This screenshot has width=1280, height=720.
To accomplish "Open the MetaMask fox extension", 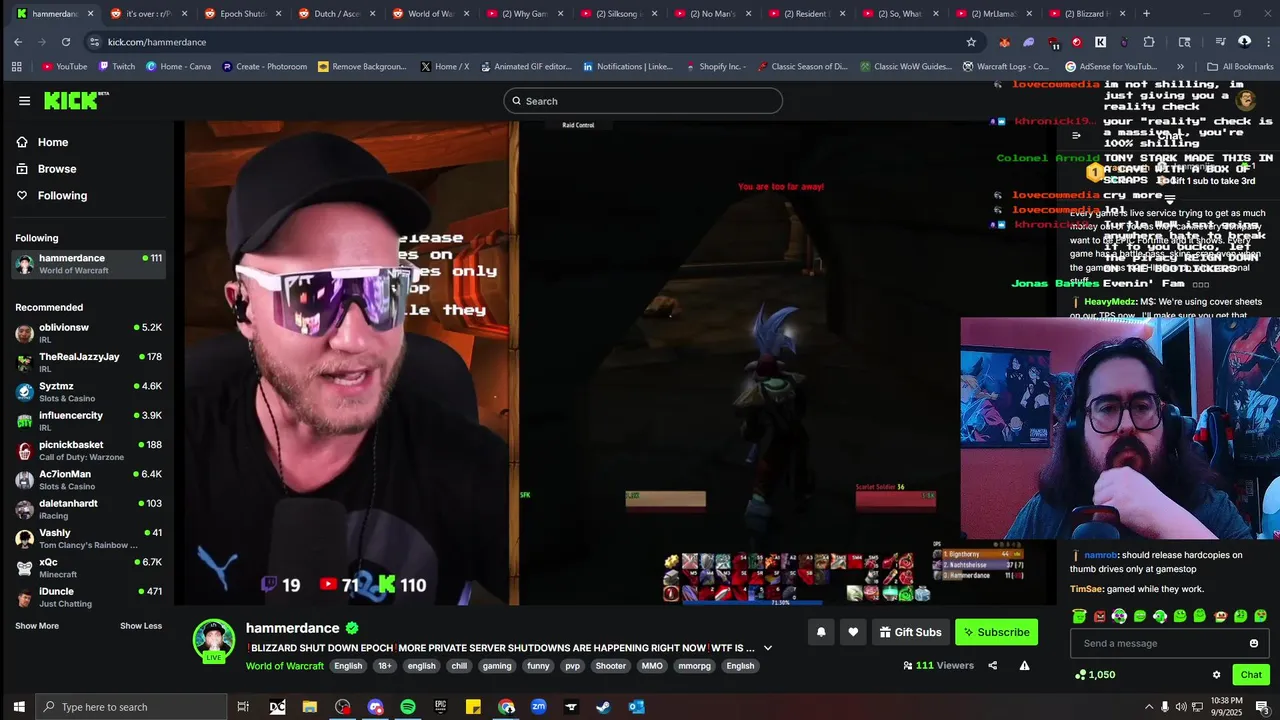I will [x=1005, y=42].
